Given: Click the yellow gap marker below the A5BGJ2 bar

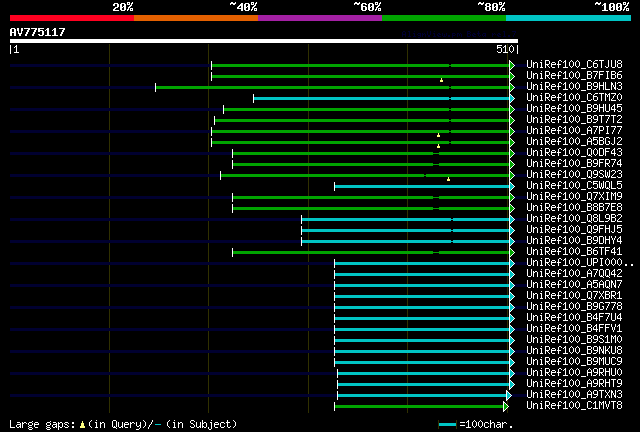Looking at the screenshot, I should pos(438,146).
